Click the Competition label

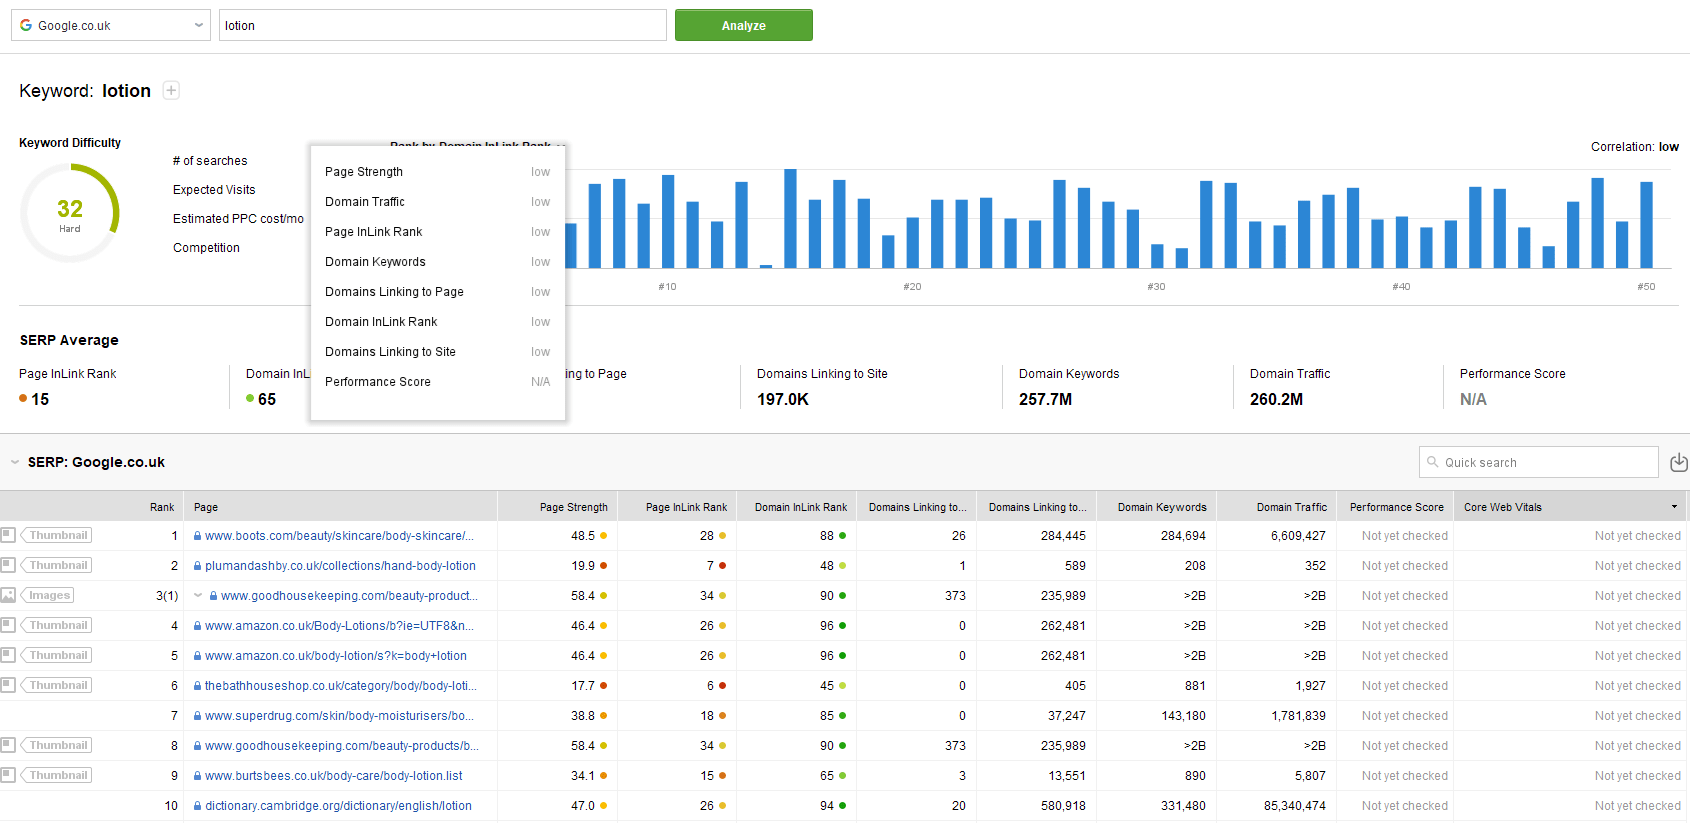point(206,248)
